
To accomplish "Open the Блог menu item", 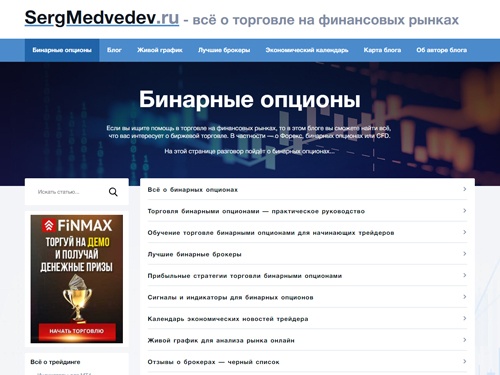I will point(114,50).
